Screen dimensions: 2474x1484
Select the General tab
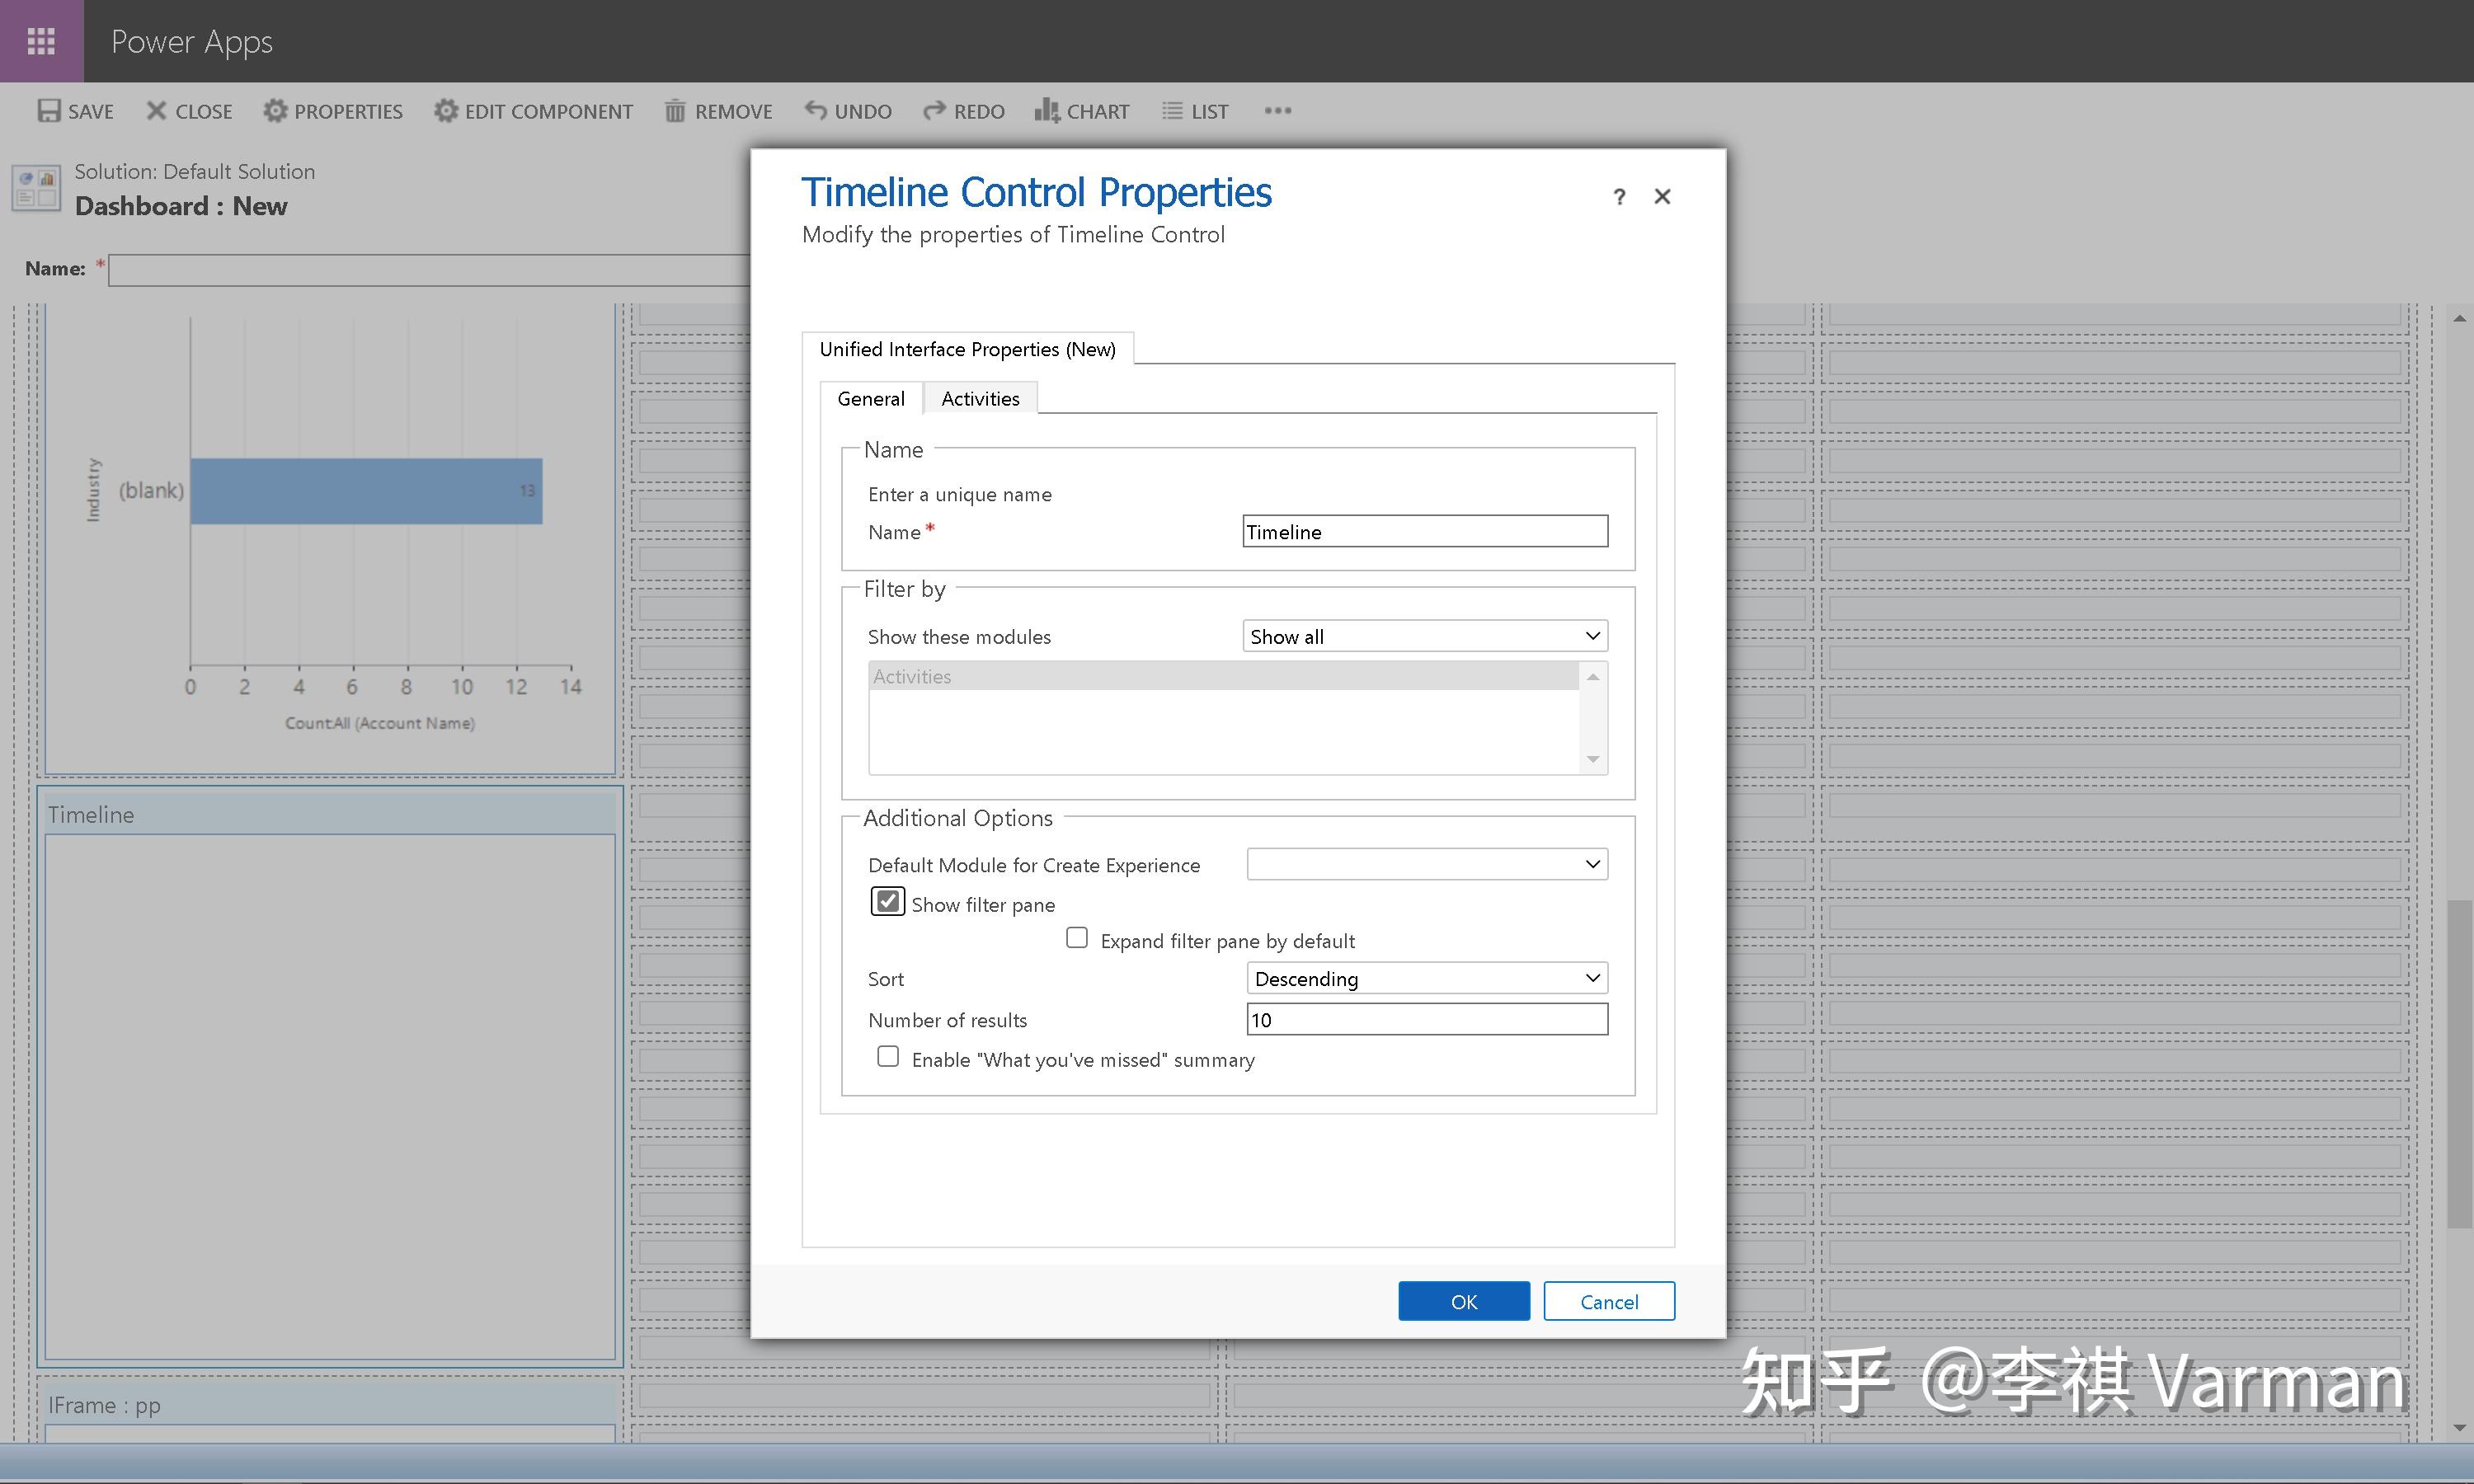click(870, 398)
